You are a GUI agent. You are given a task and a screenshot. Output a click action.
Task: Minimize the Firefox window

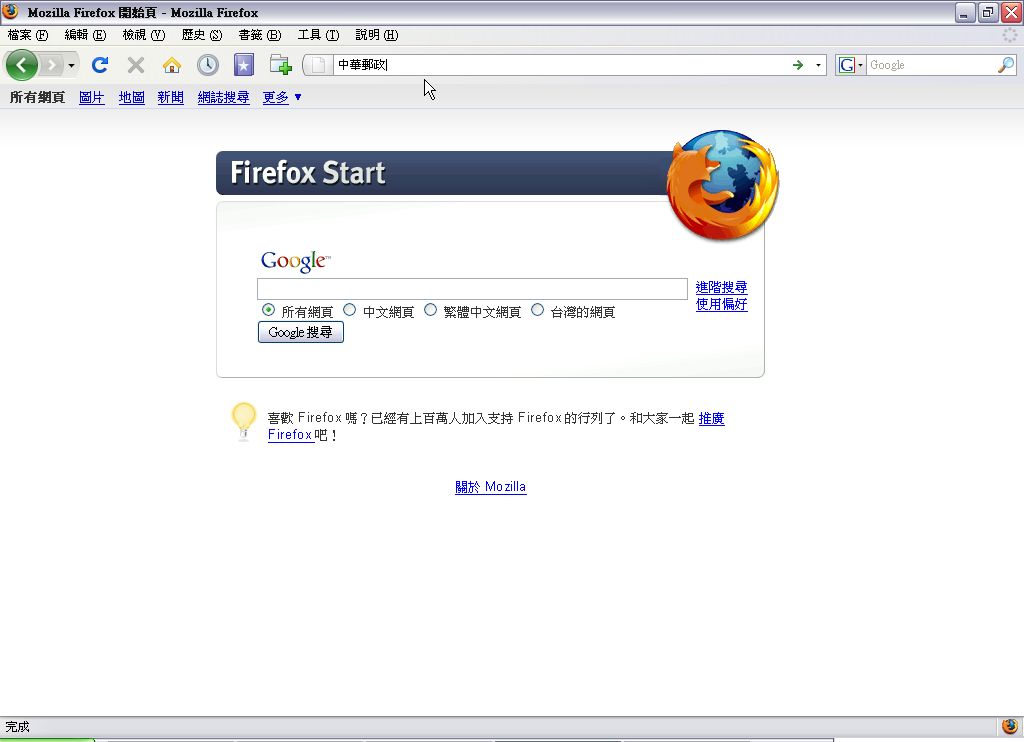click(x=965, y=12)
